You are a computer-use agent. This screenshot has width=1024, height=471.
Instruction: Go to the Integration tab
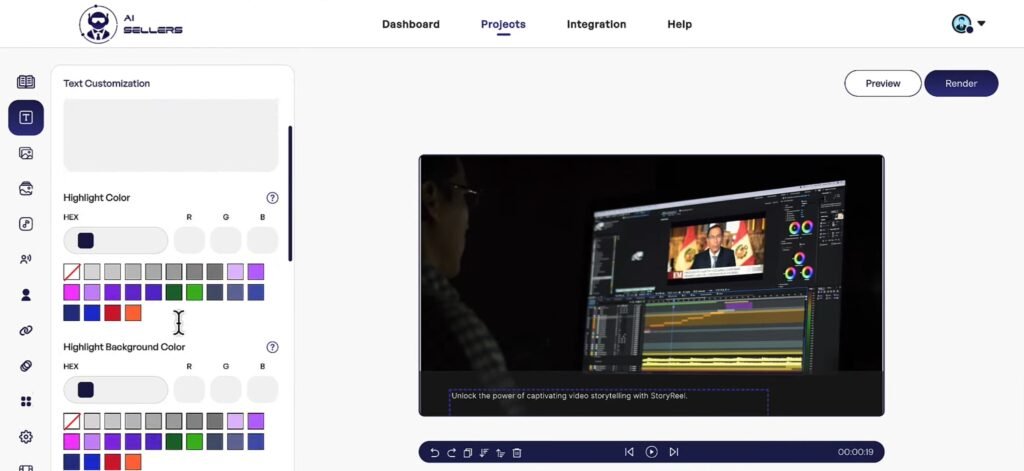click(596, 24)
